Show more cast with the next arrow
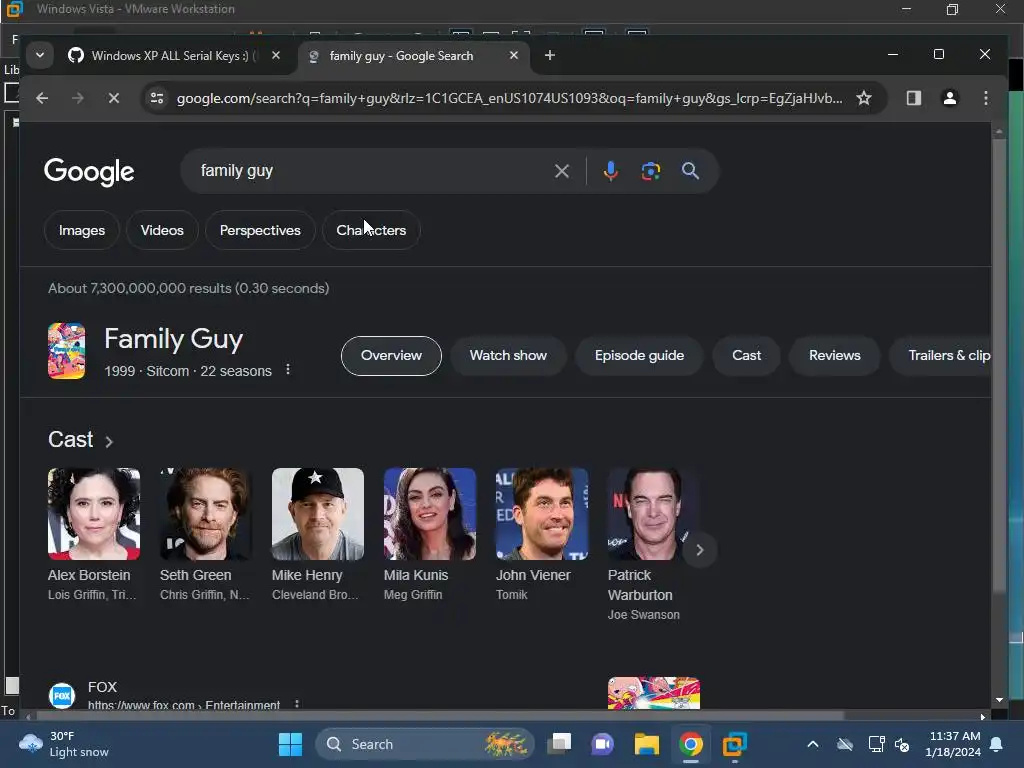Screen dimensions: 1024x768 pos(699,550)
